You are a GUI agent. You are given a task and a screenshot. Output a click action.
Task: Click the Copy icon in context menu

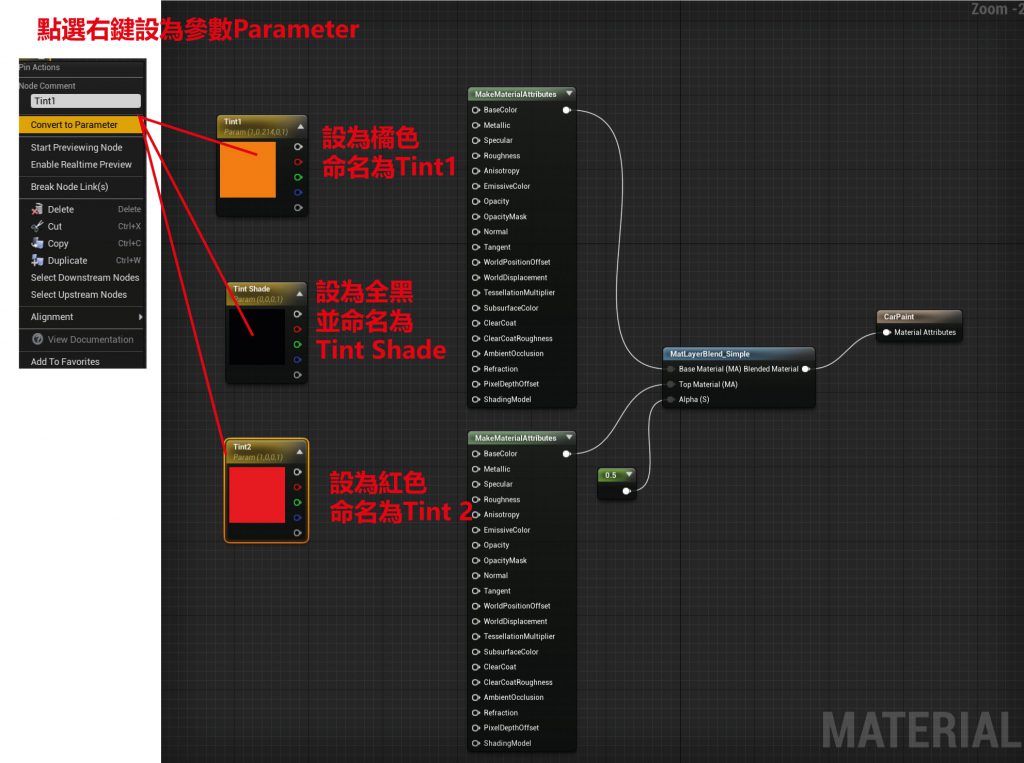tap(37, 243)
